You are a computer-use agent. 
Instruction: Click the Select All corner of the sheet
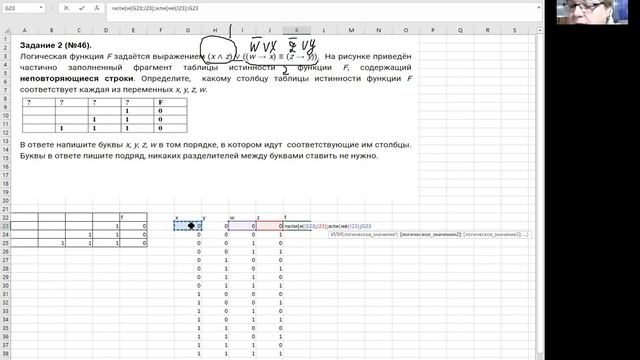pyautogui.click(x=6, y=30)
